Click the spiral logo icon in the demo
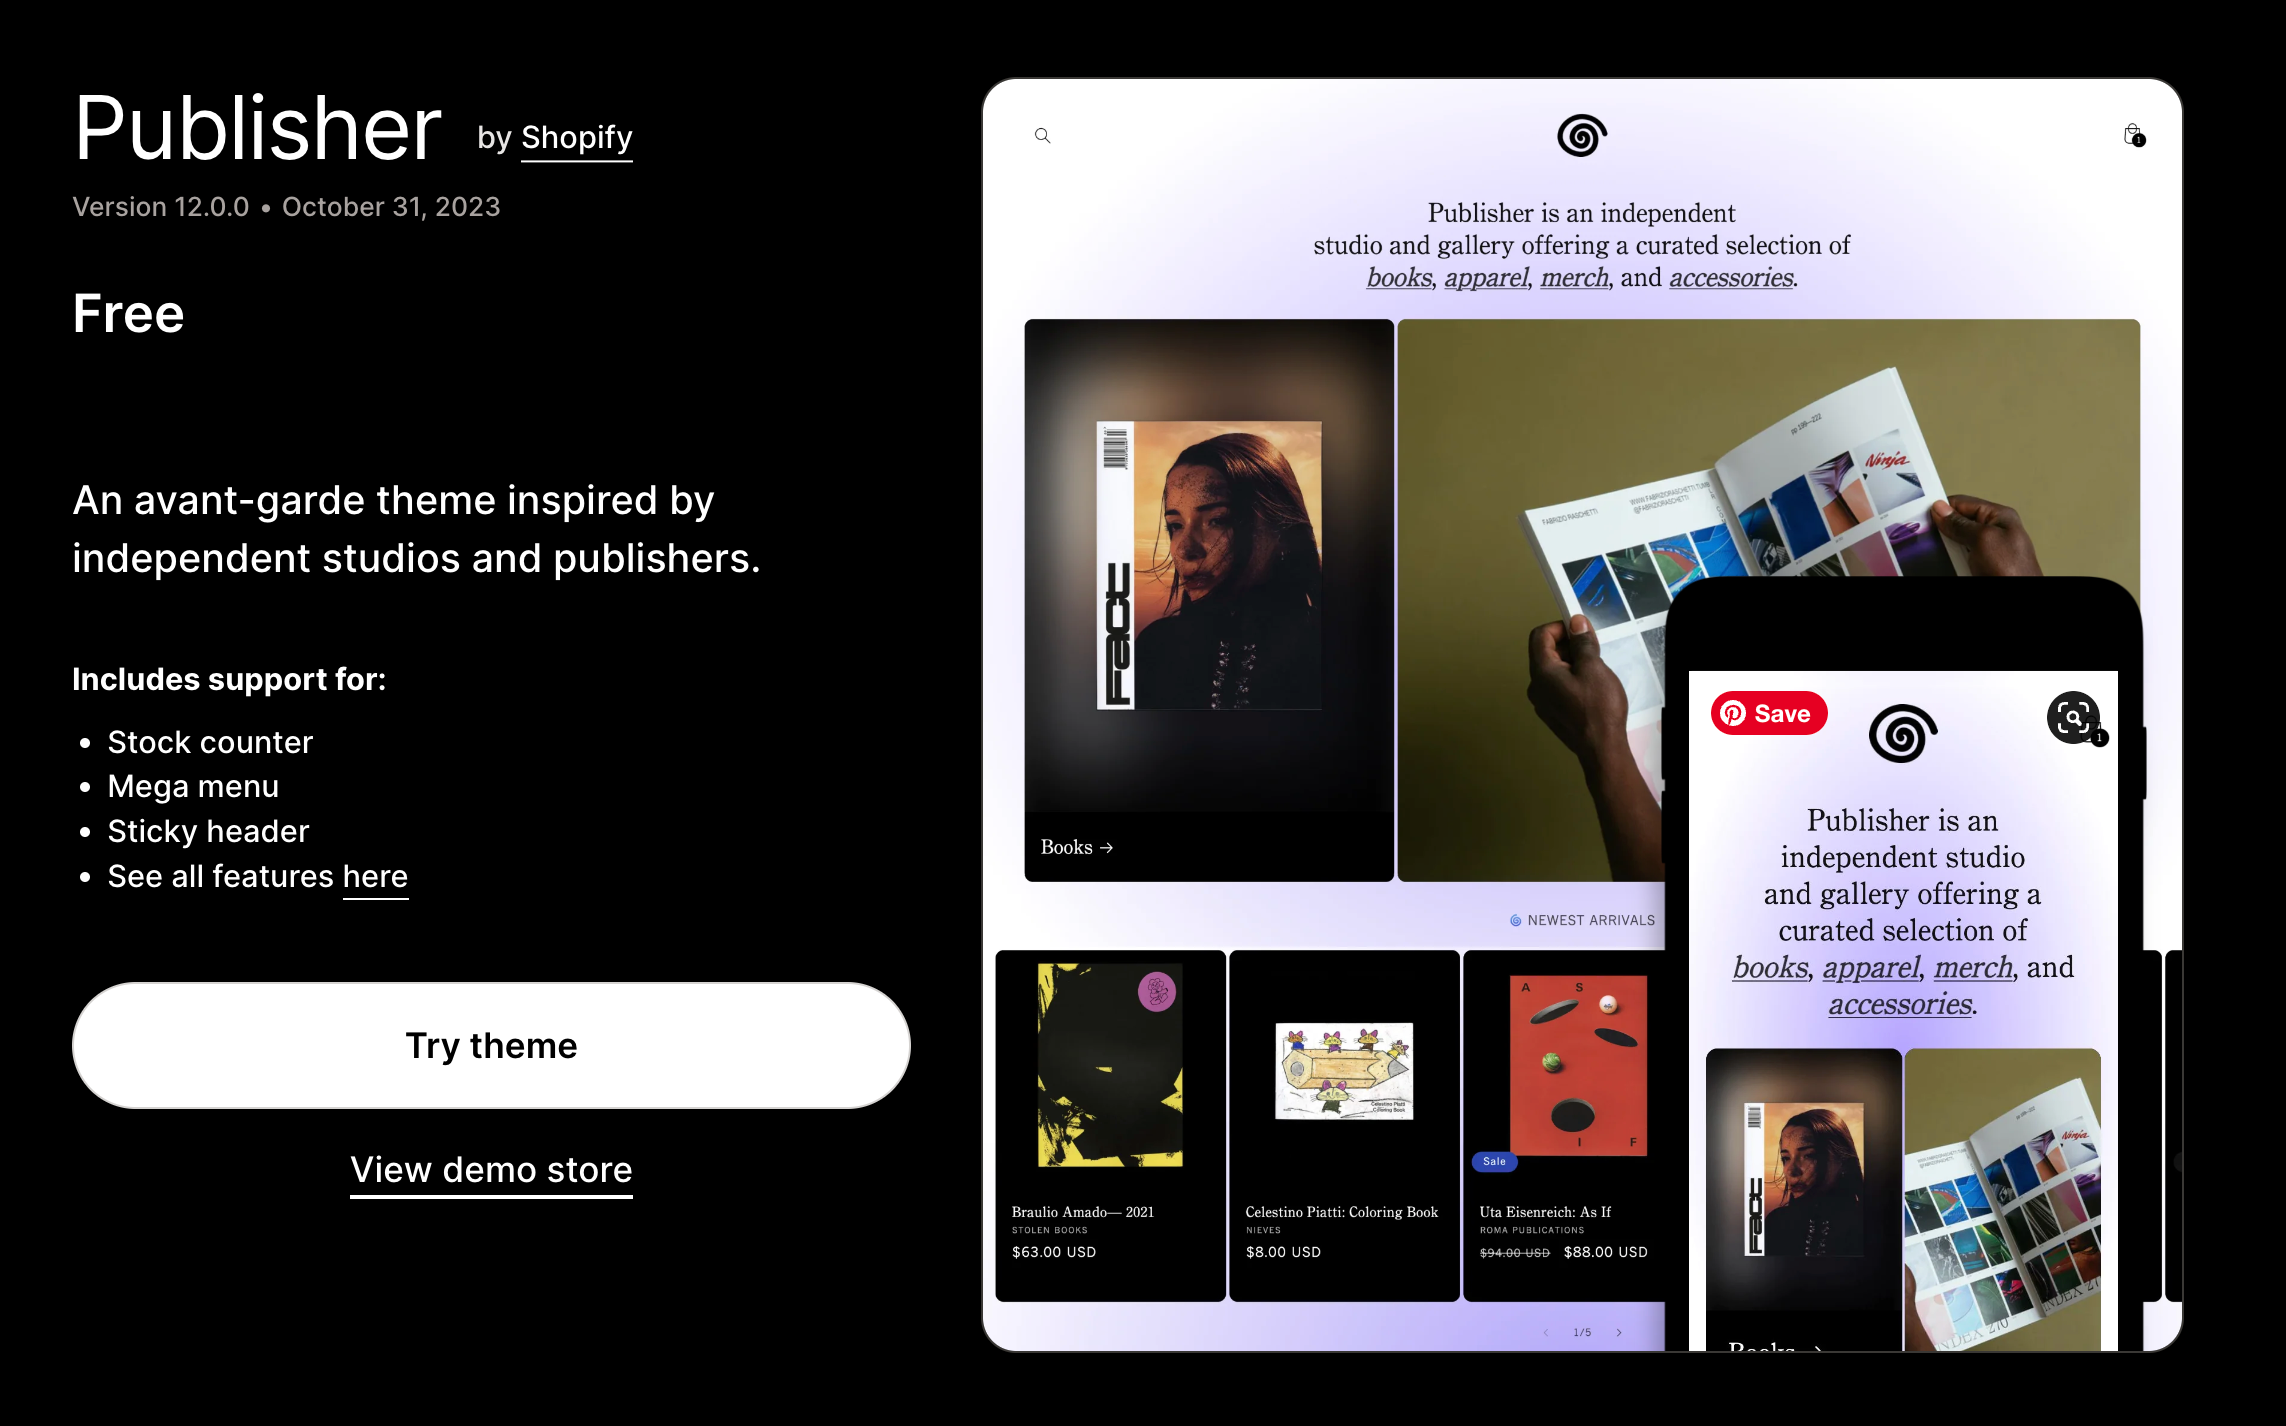This screenshot has height=1426, width=2286. click(1581, 135)
